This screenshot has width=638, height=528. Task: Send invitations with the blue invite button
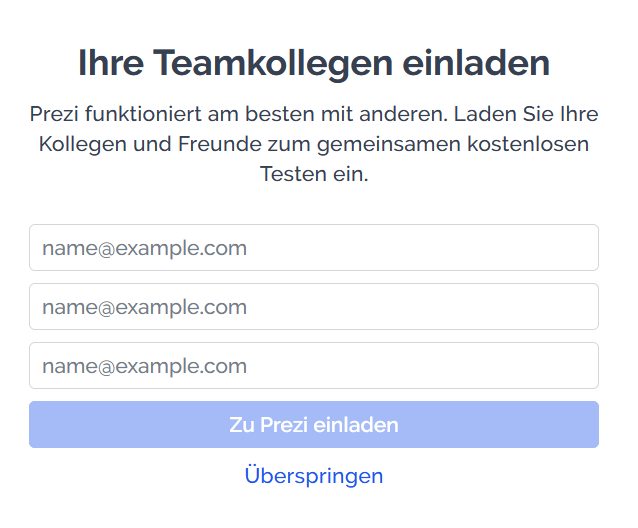[313, 425]
